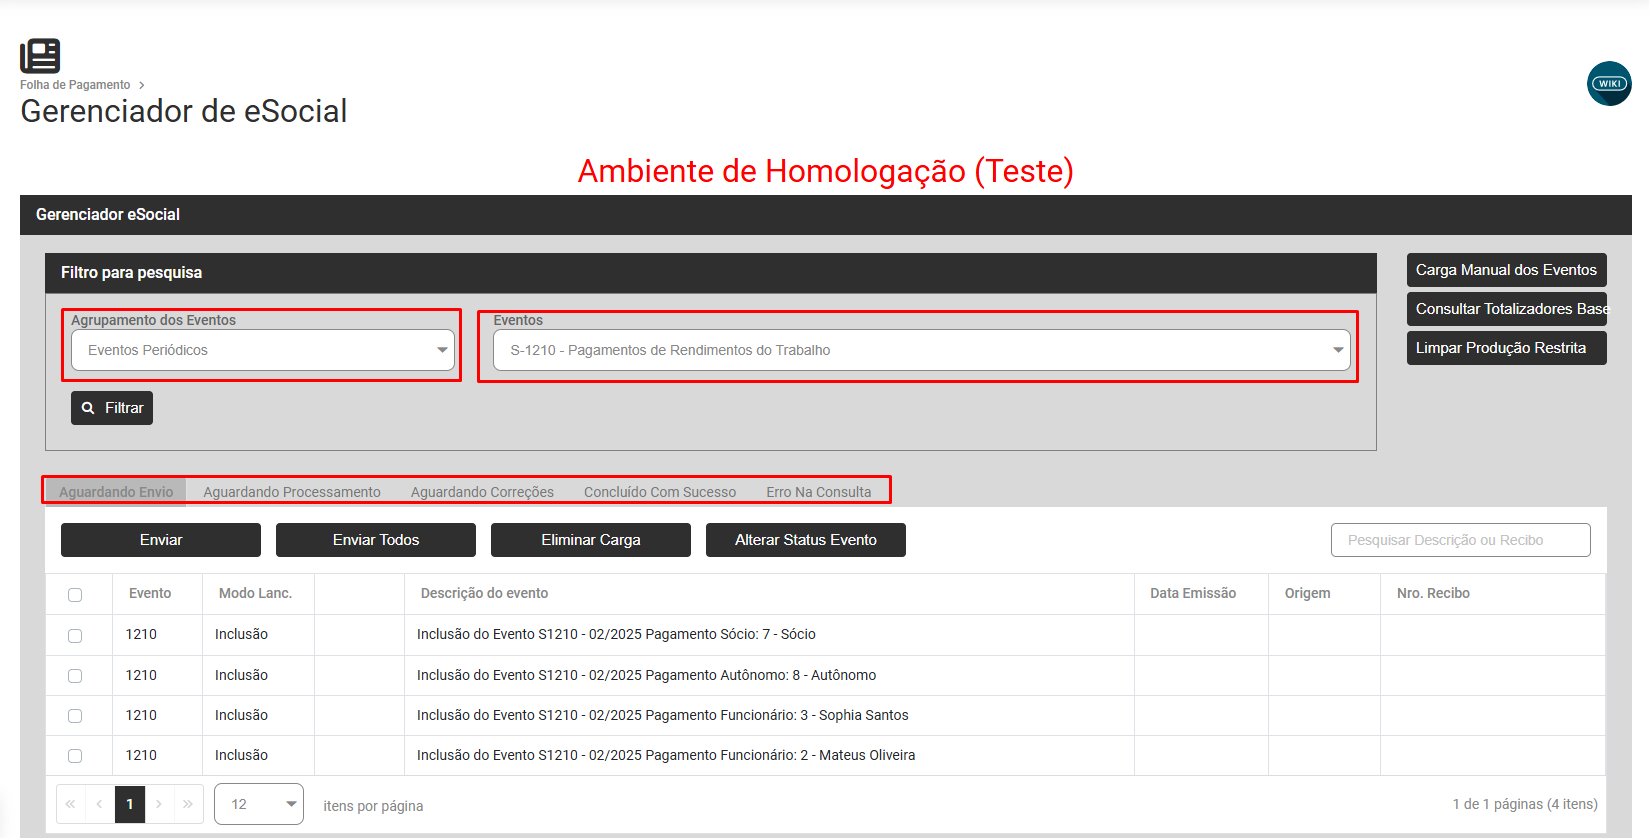Image resolution: width=1649 pixels, height=838 pixels.
Task: Toggle the select-all checkbox in table header
Action: [75, 595]
